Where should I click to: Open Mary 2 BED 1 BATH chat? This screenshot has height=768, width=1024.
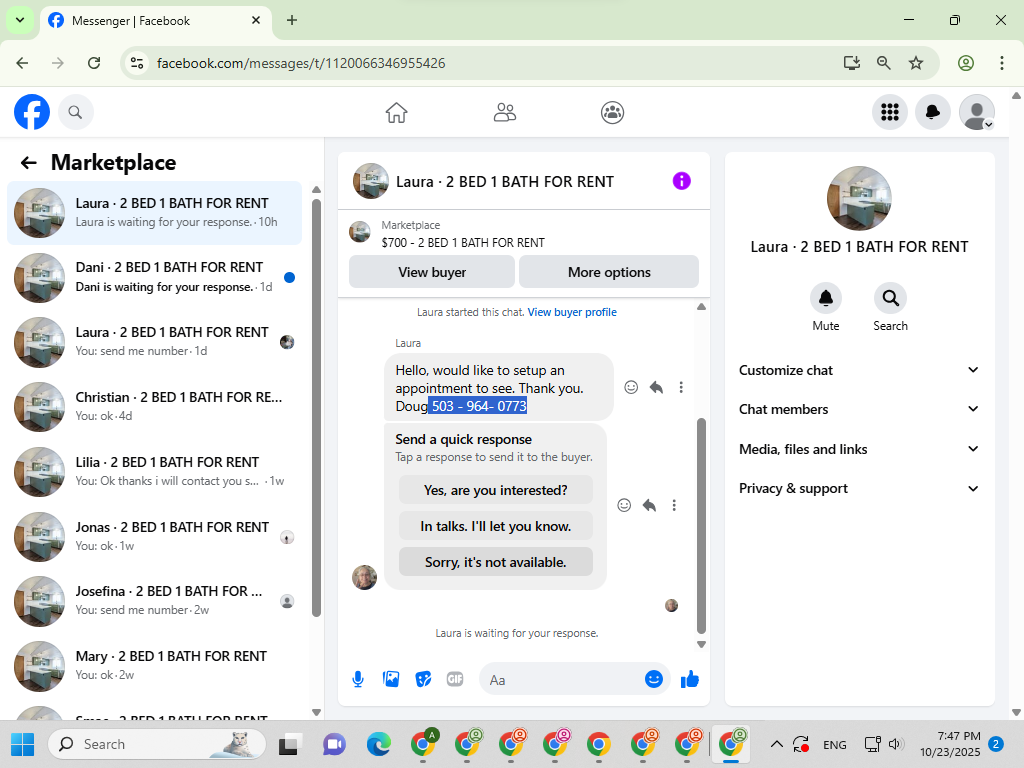pos(154,665)
